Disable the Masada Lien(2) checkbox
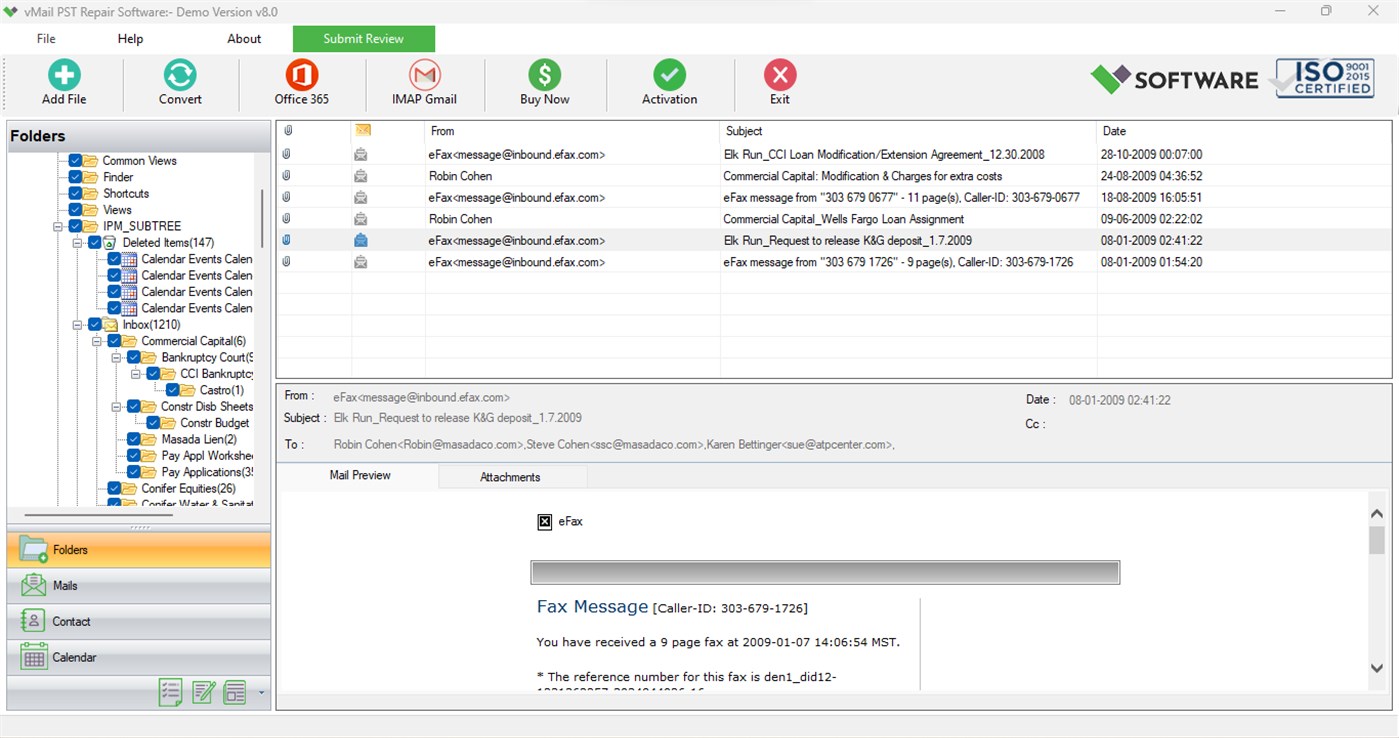The image size is (1399, 738). (133, 438)
